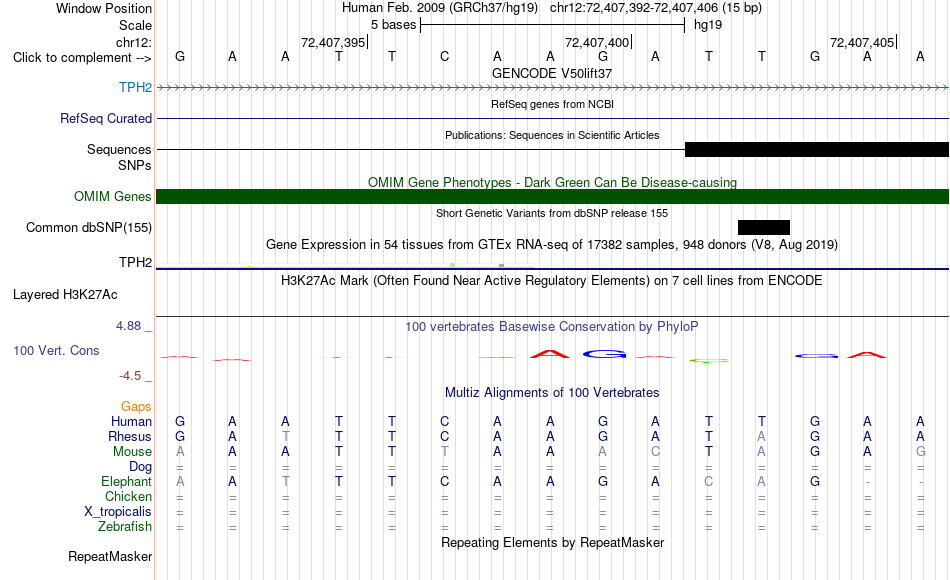
Task: Click the tallest blue G PhyloP logo letter
Action: pyautogui.click(x=604, y=354)
